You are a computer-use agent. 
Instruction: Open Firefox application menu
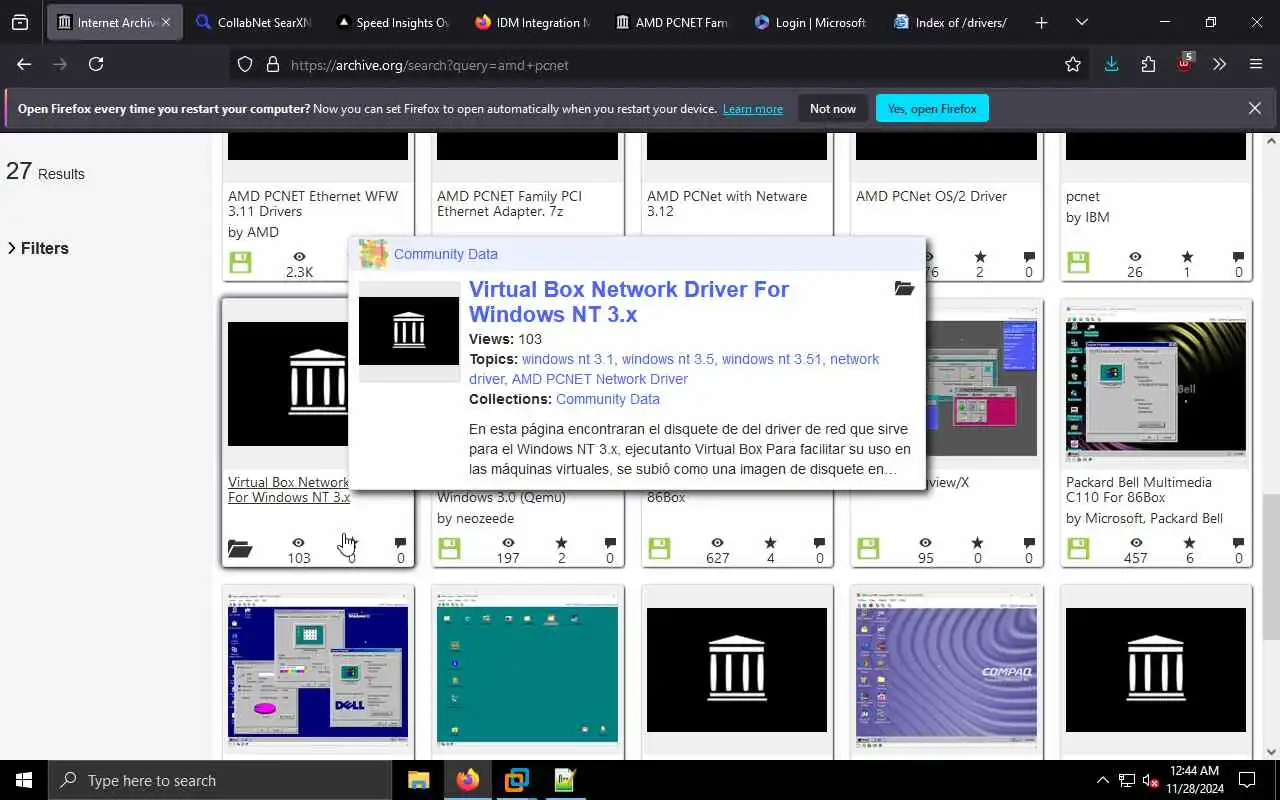tap(1256, 64)
